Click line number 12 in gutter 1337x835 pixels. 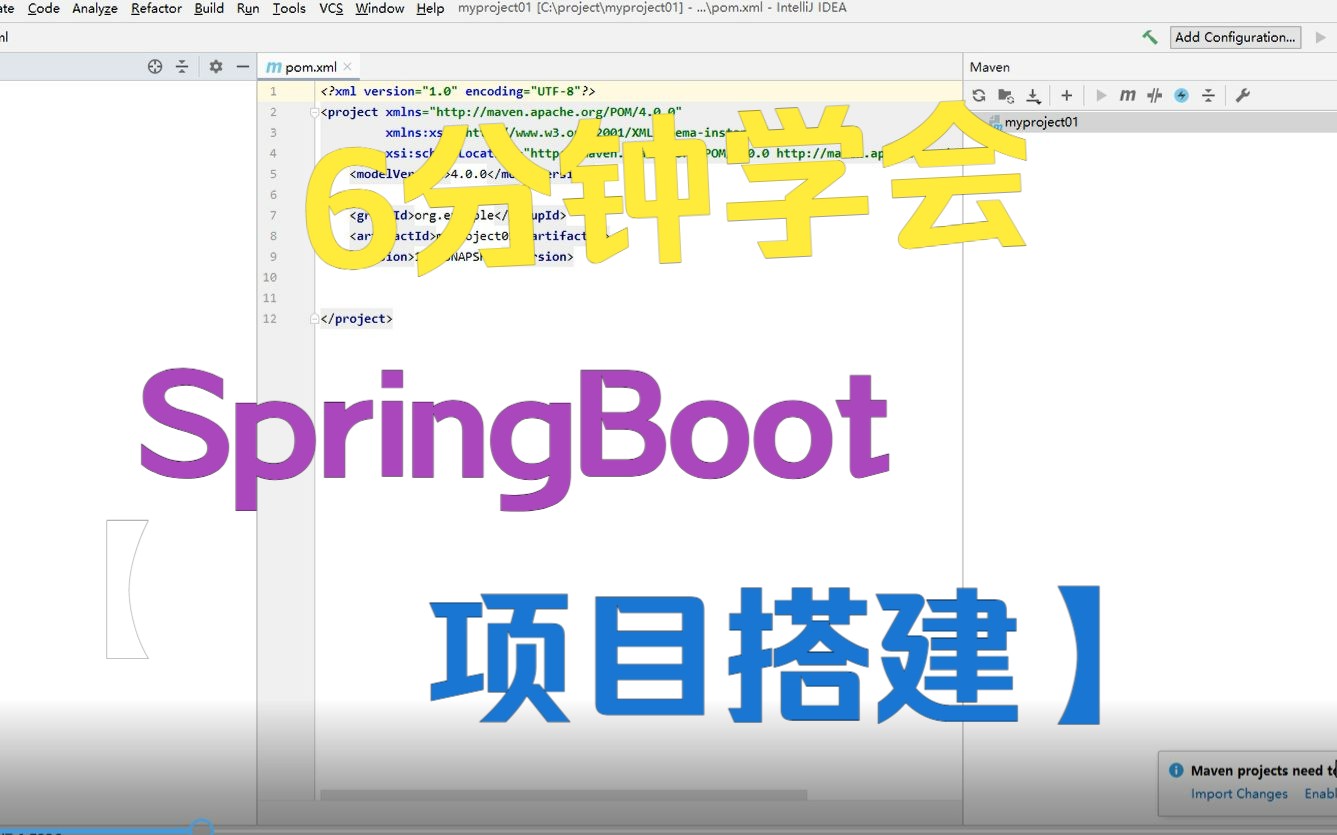[269, 319]
